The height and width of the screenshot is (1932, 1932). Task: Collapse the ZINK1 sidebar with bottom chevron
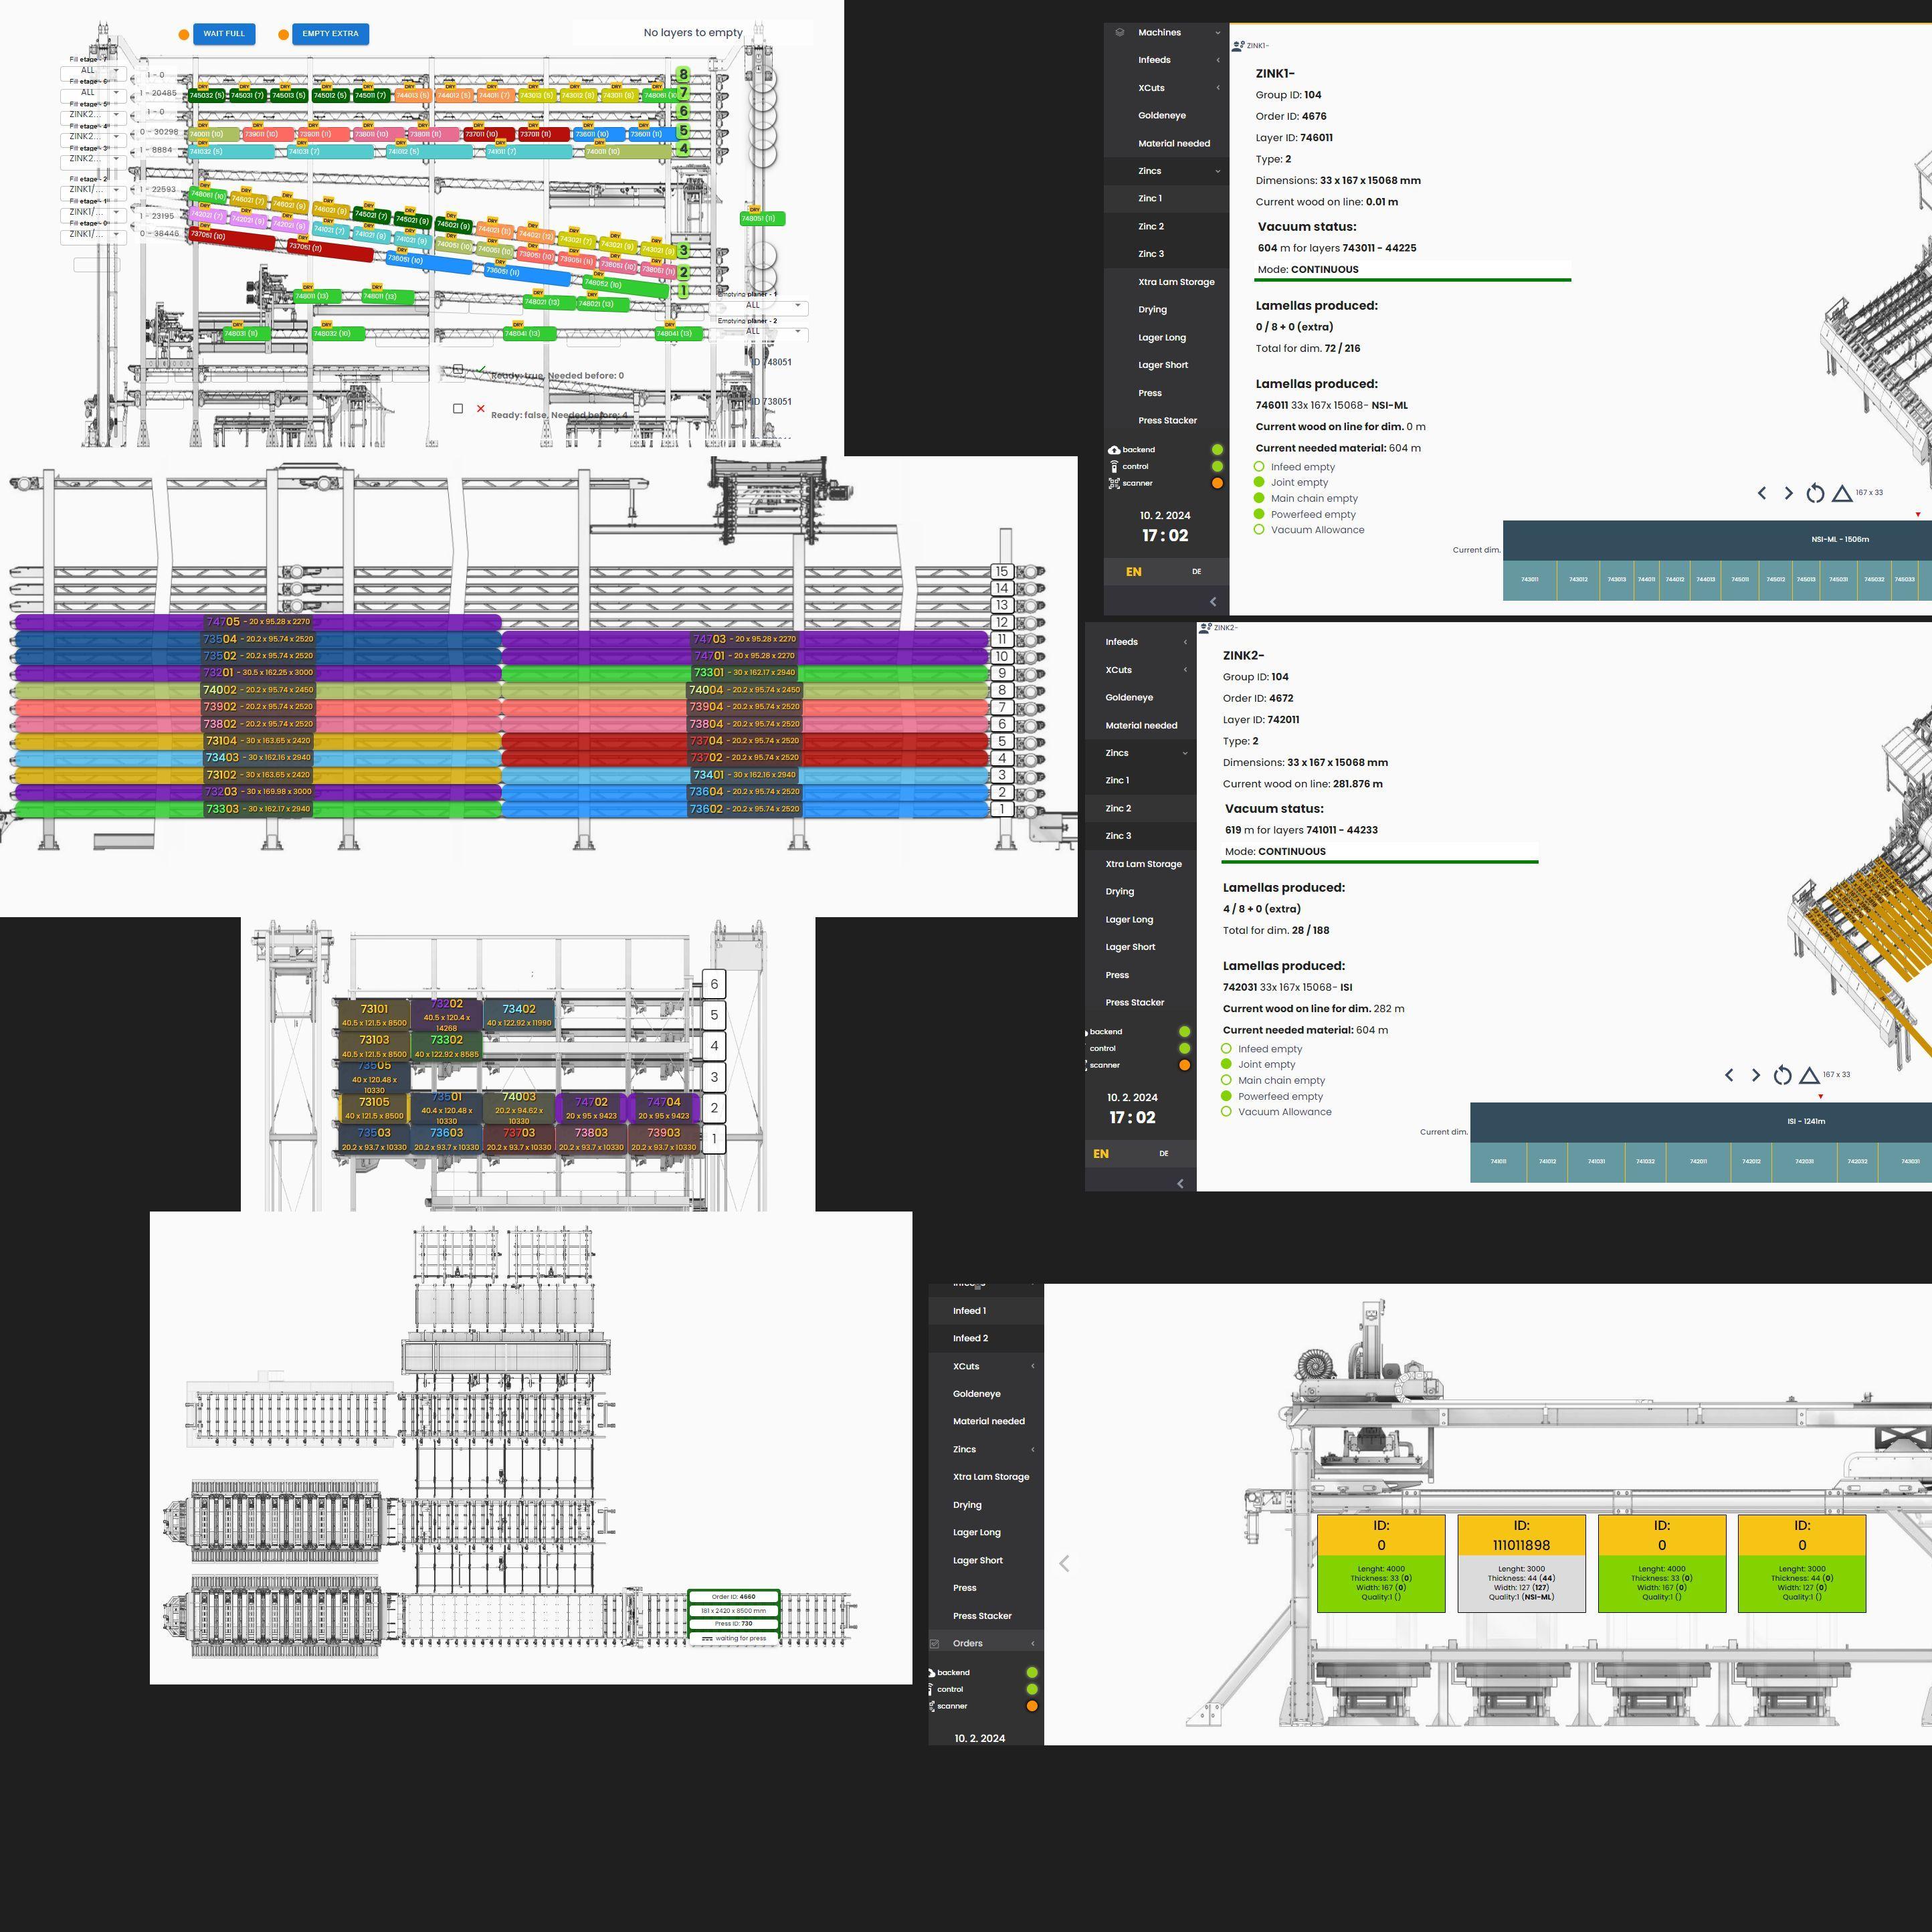click(x=1213, y=602)
